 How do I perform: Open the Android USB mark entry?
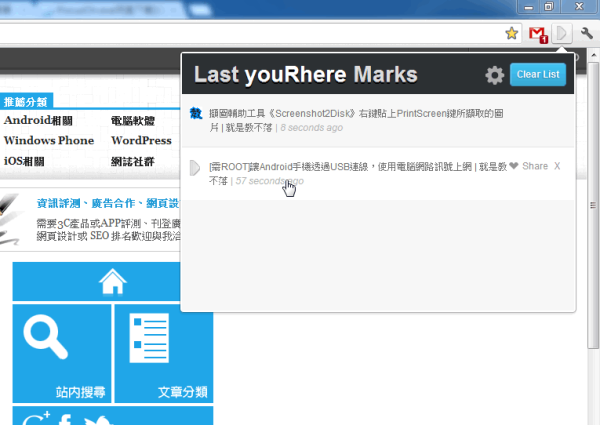(x=378, y=174)
